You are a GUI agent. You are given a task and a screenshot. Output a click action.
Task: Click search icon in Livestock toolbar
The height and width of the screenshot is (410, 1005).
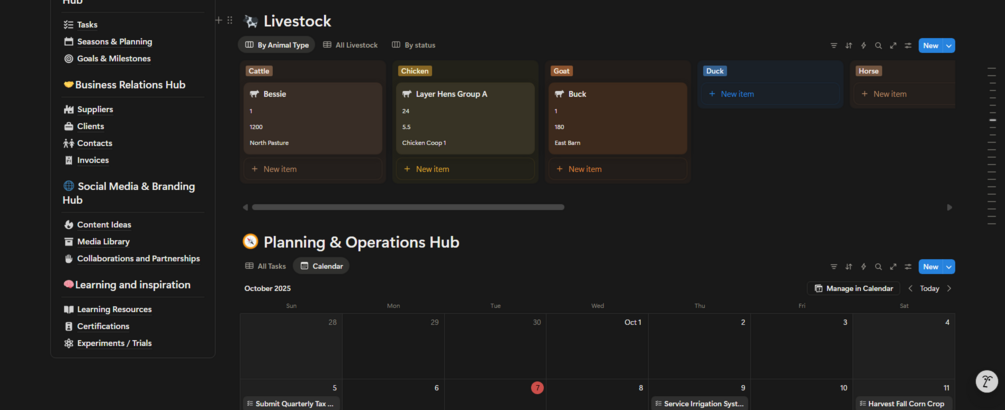point(878,45)
